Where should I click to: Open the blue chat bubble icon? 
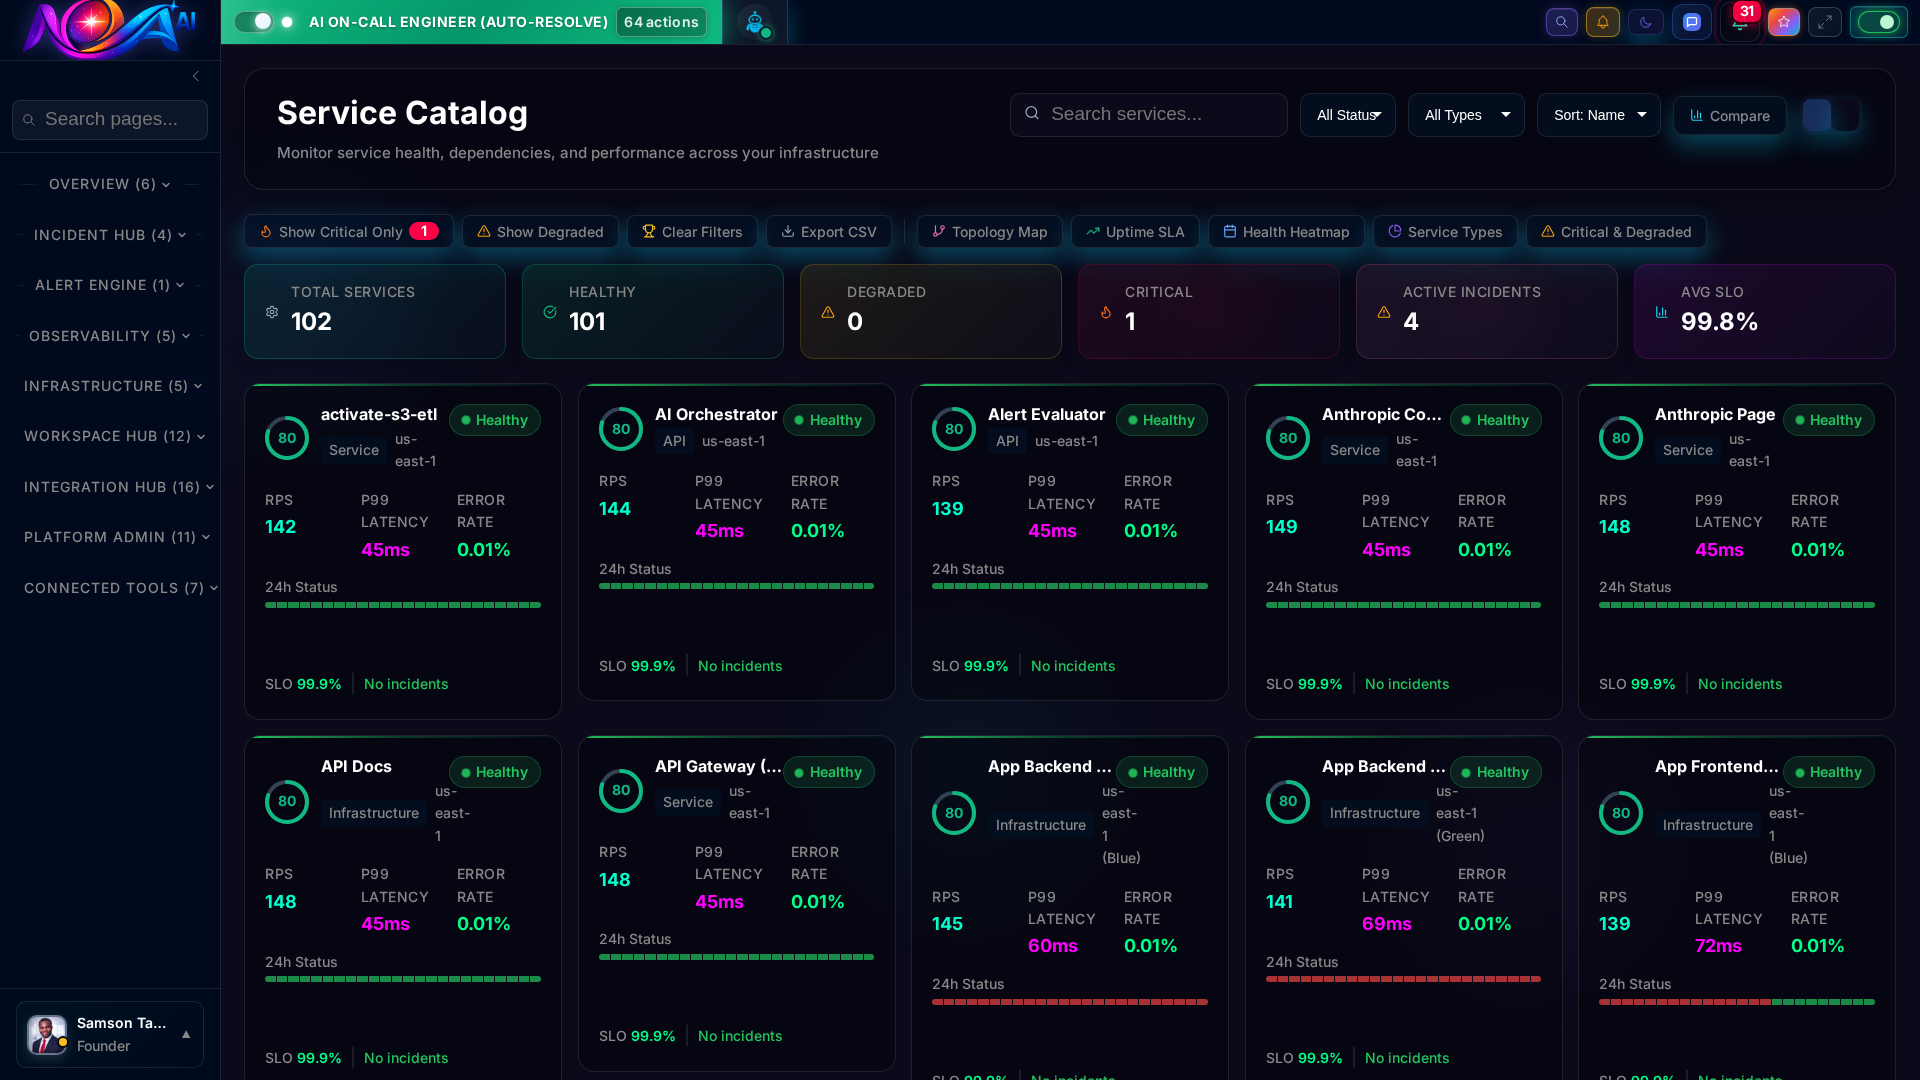point(1691,22)
